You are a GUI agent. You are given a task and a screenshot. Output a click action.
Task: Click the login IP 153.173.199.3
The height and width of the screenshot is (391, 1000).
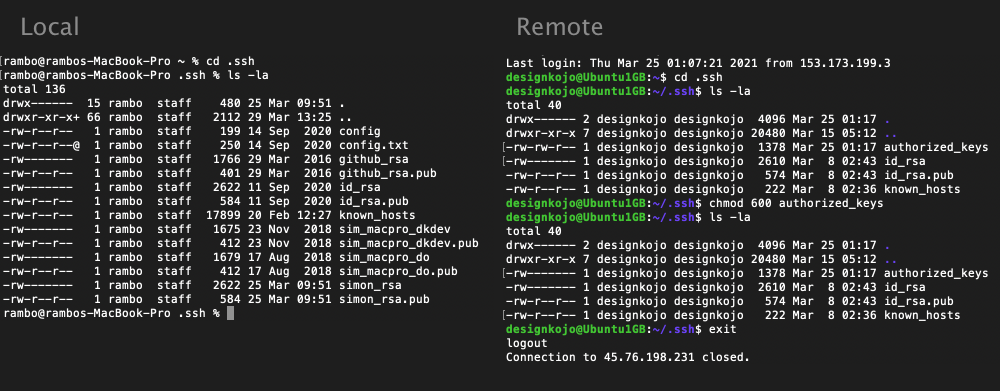click(842, 63)
